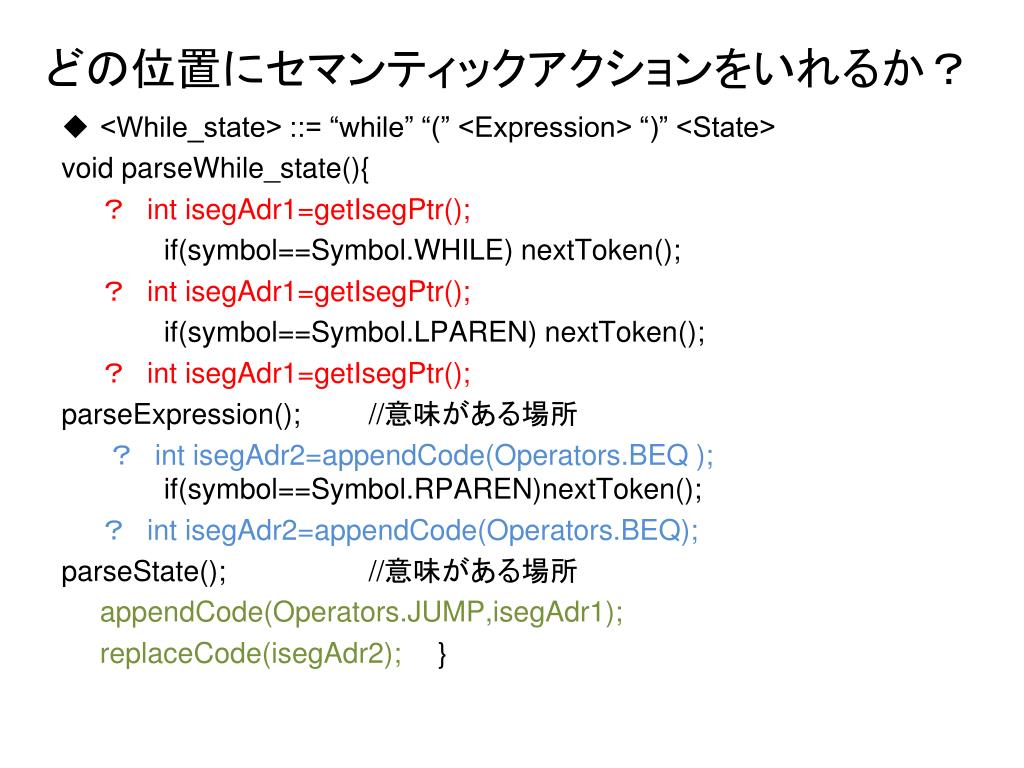1024x768 pixels.
Task: Click 'if(symbol==Symbol.LPAREN) nextToken();'
Action: (x=434, y=332)
